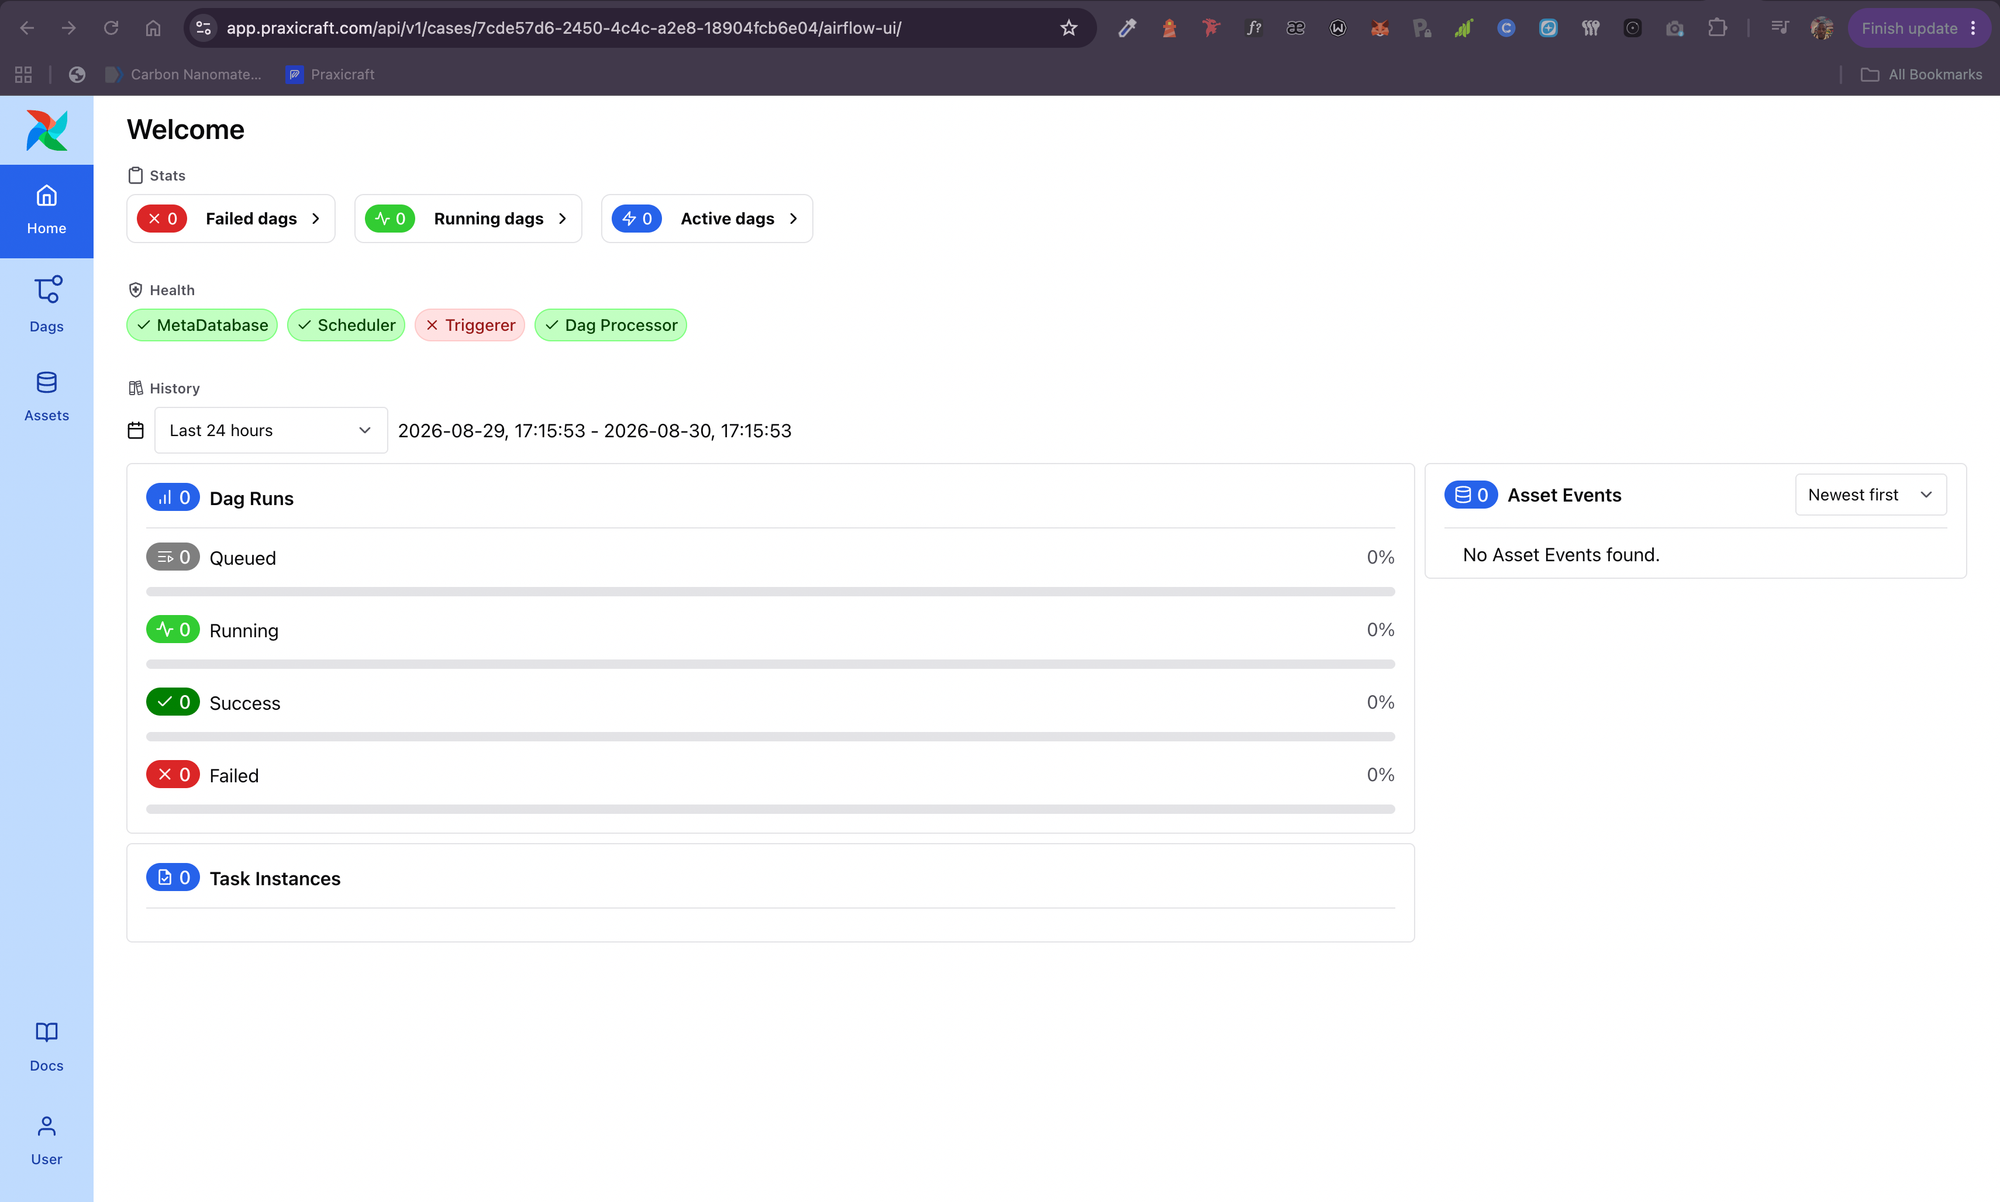Open the User menu icon
Screen dimensions: 2000x1202
(x=47, y=1127)
